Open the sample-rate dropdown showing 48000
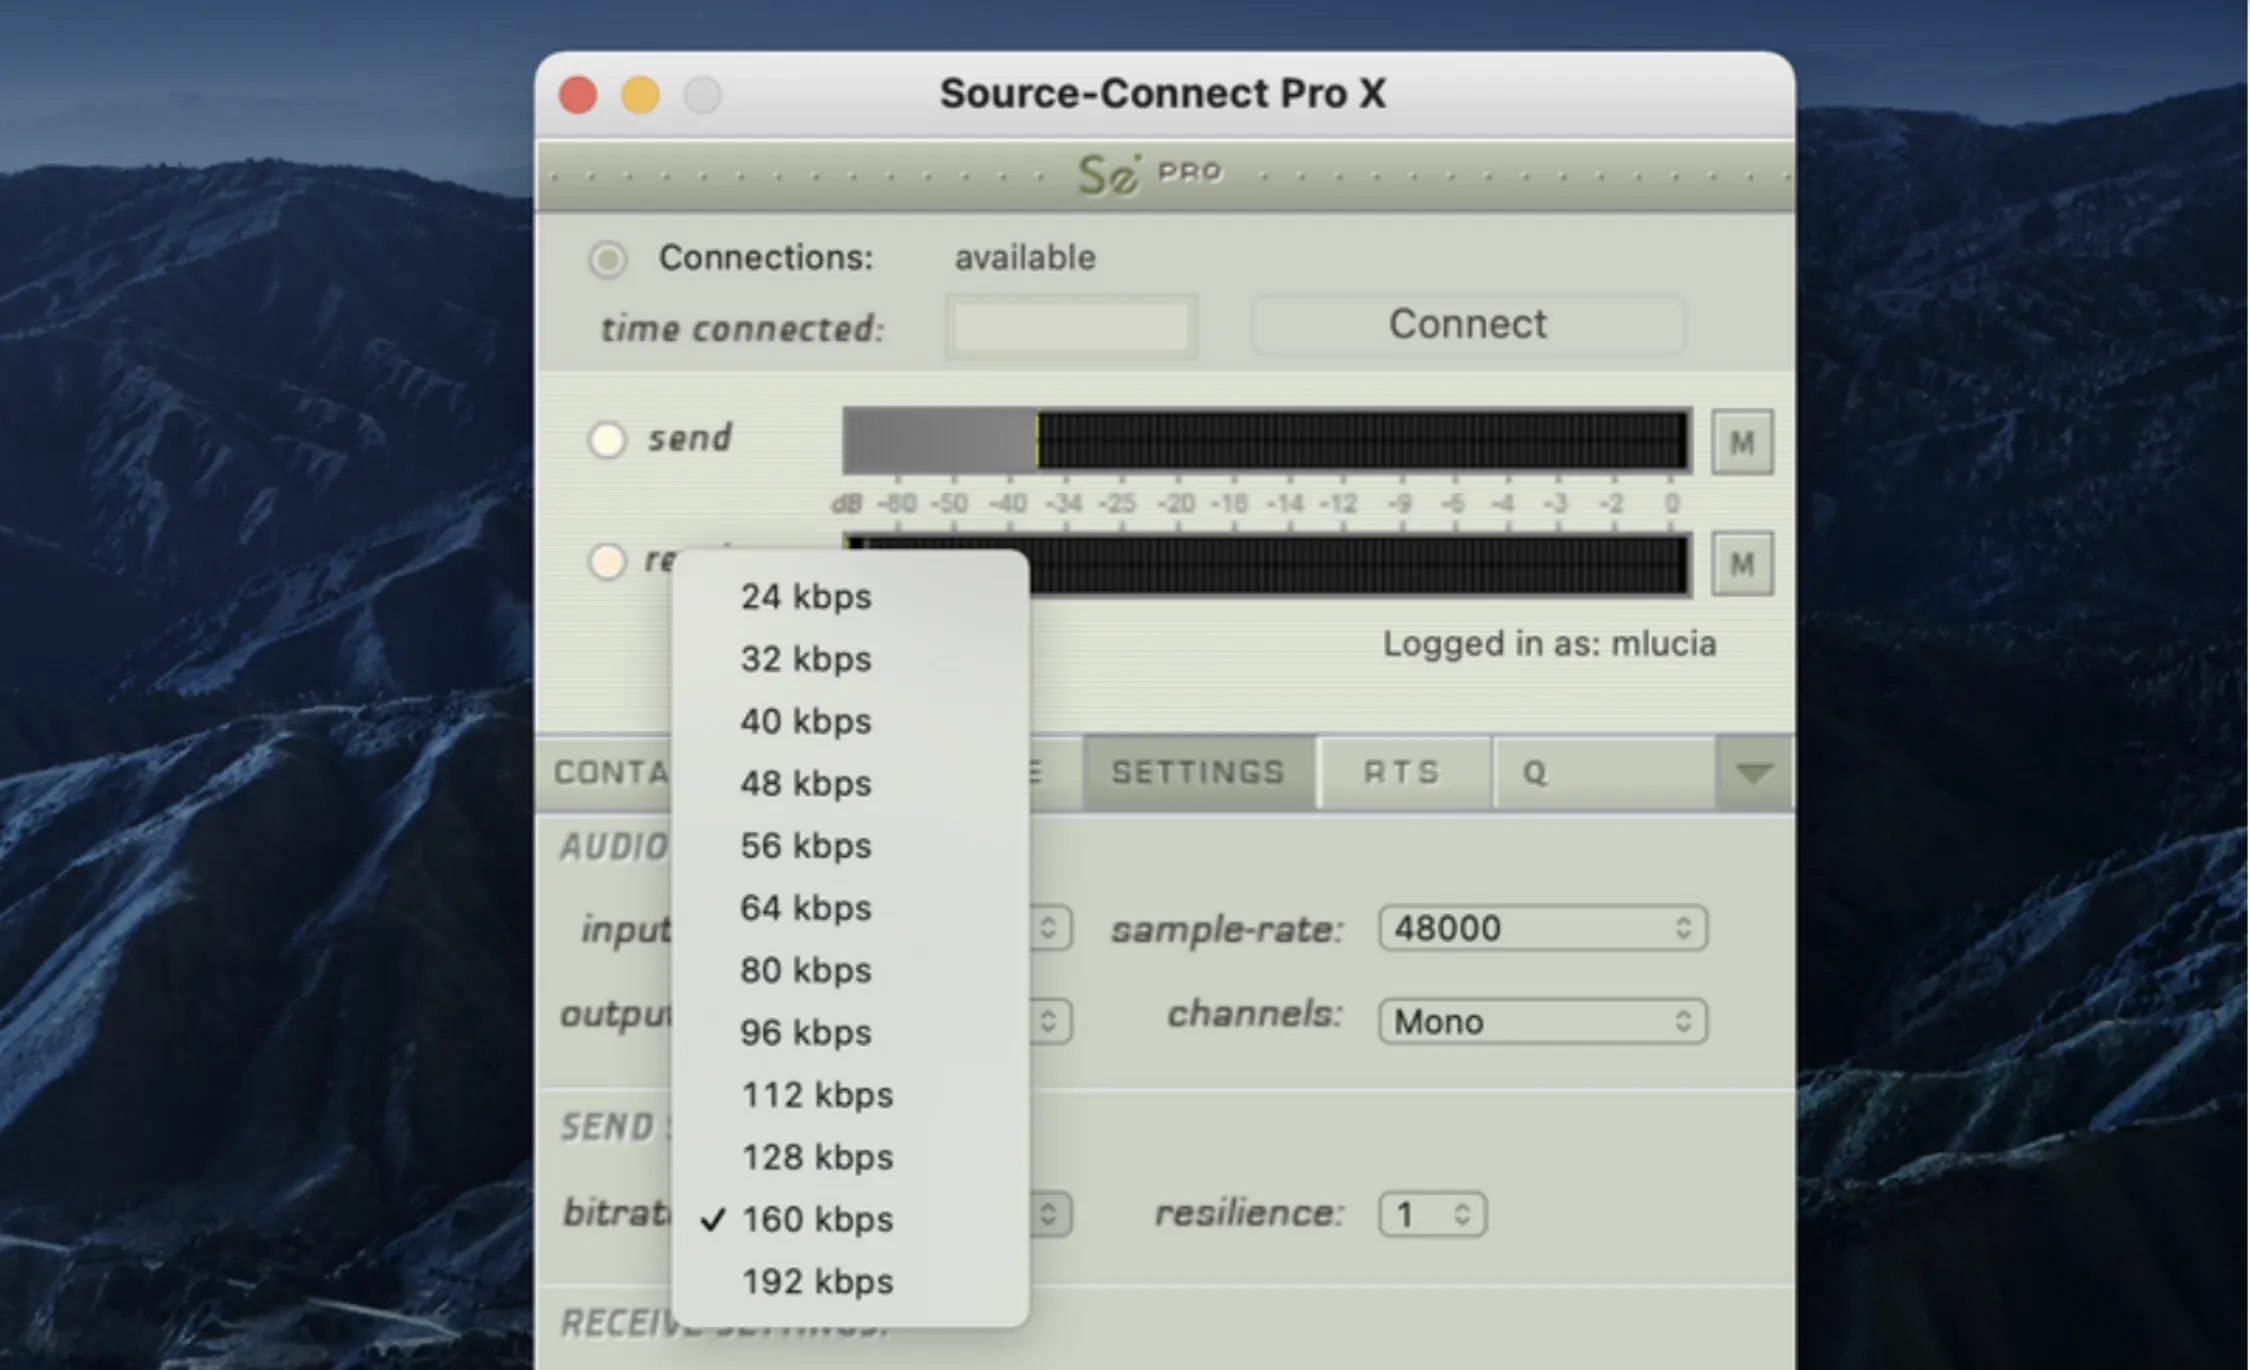 pos(1542,928)
